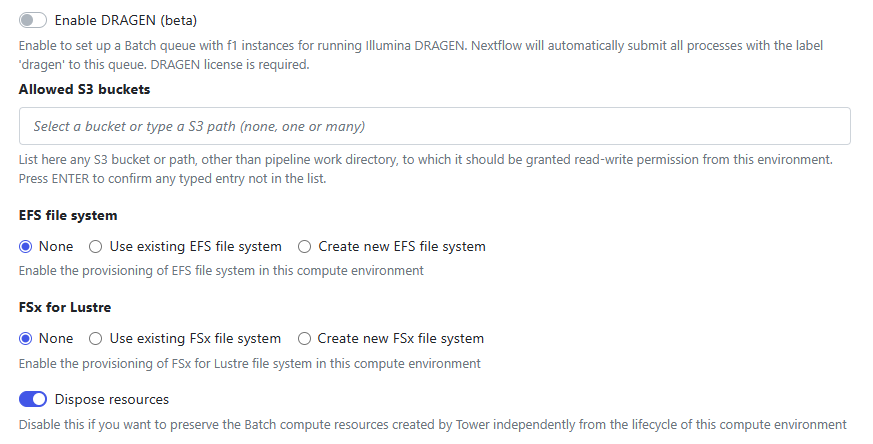This screenshot has height=444, width=873.
Task: Pick the Create new FSx file system radio button
Action: click(x=305, y=339)
